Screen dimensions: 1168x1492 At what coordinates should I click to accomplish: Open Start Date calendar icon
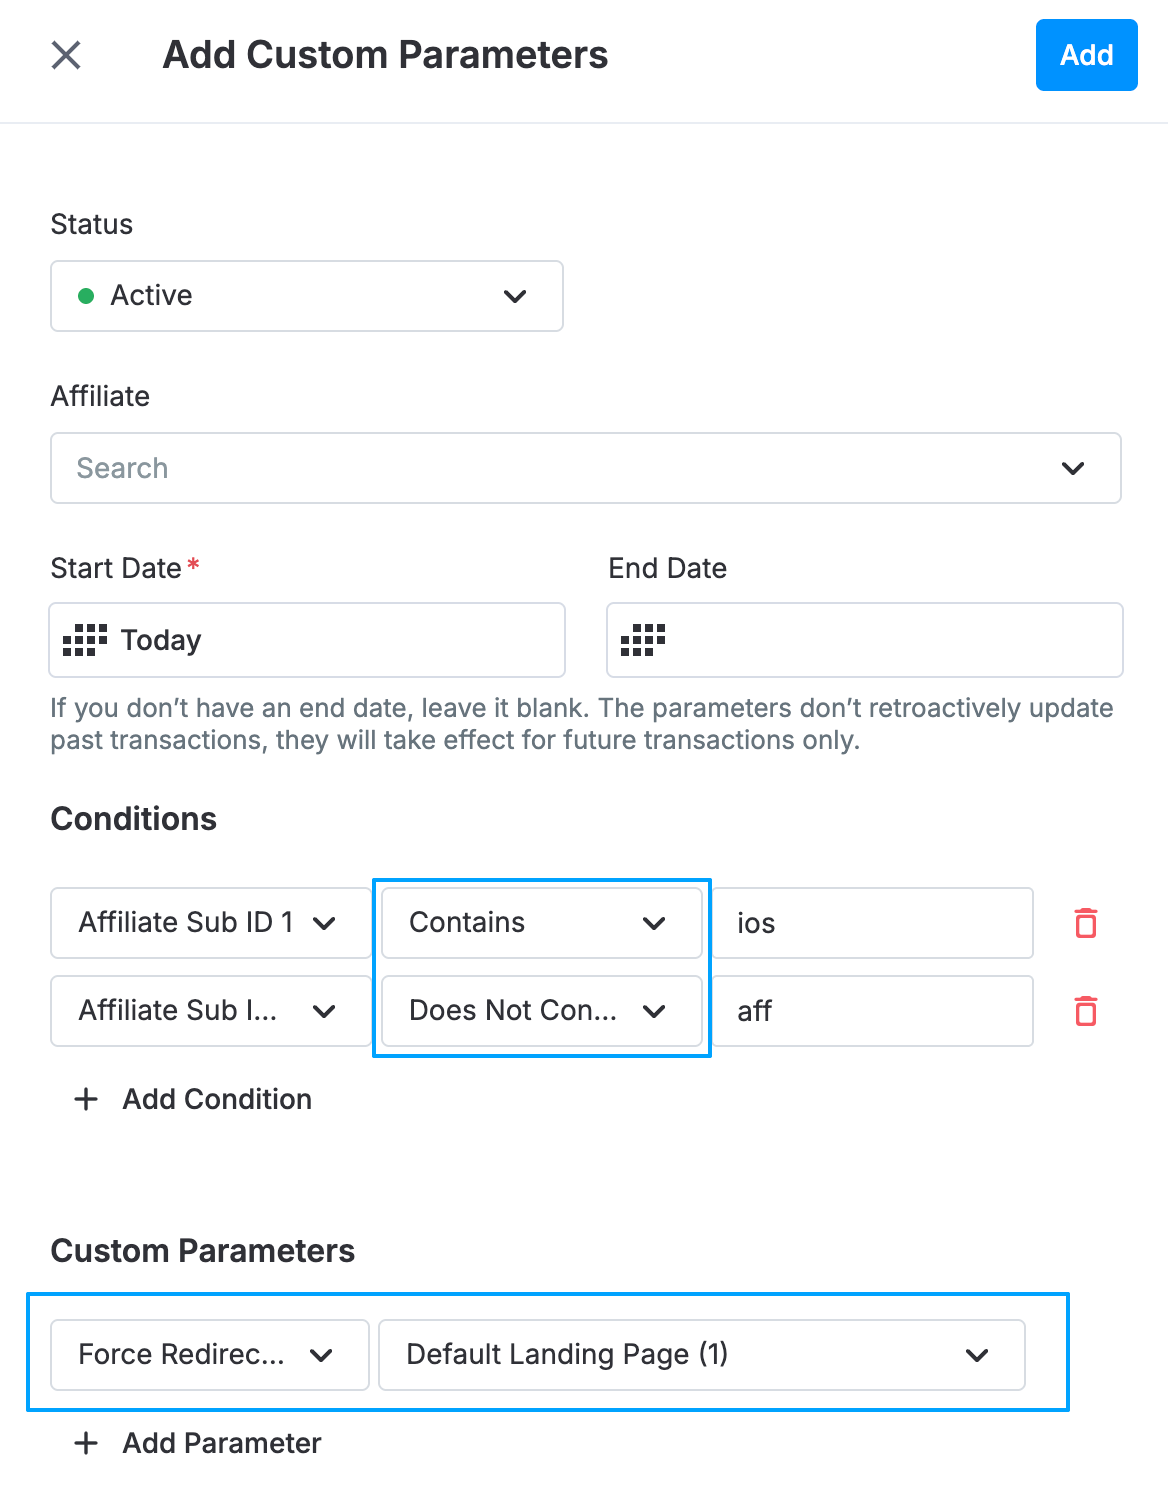(x=85, y=640)
